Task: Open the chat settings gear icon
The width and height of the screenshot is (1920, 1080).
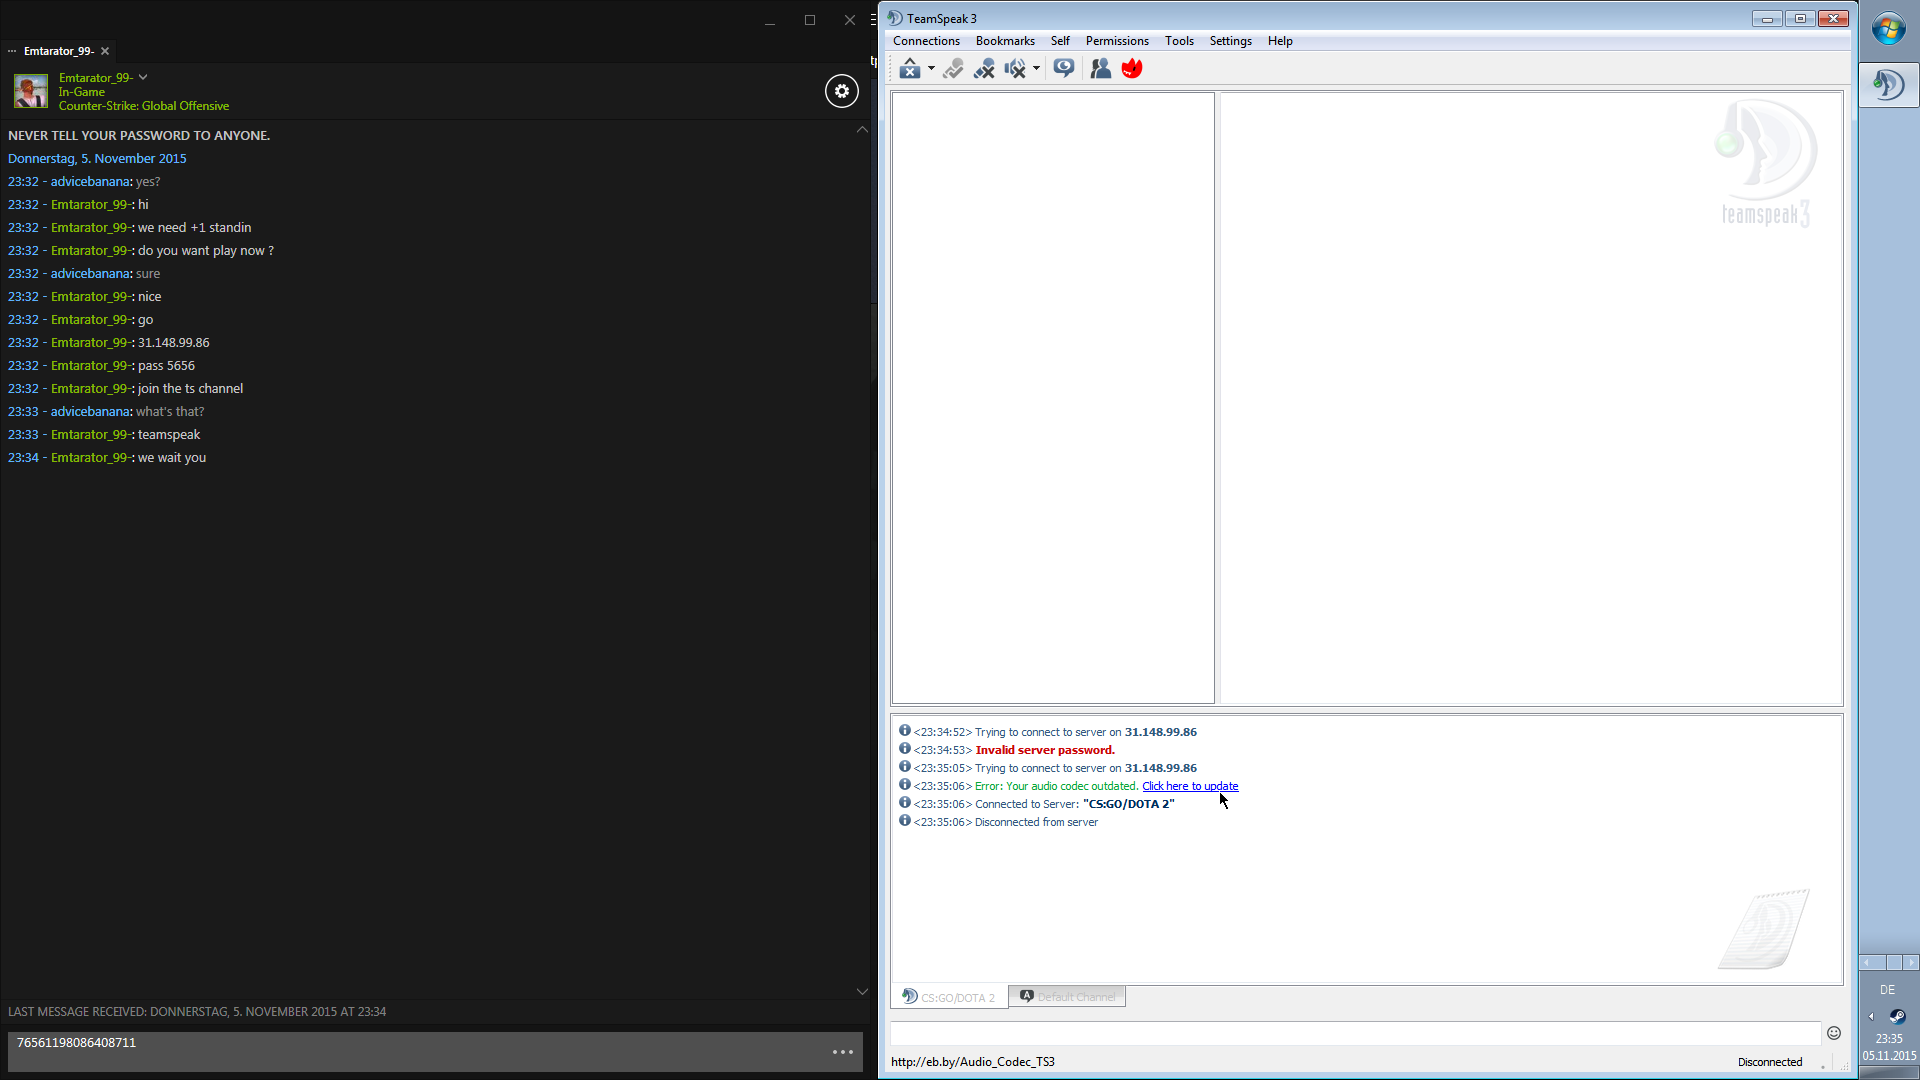Action: (842, 91)
